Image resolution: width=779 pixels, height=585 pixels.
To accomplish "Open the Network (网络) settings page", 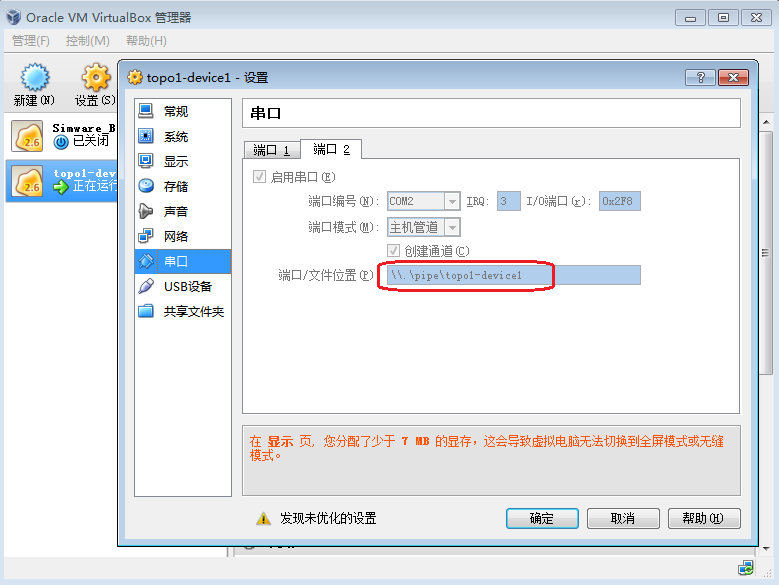I will [183, 236].
